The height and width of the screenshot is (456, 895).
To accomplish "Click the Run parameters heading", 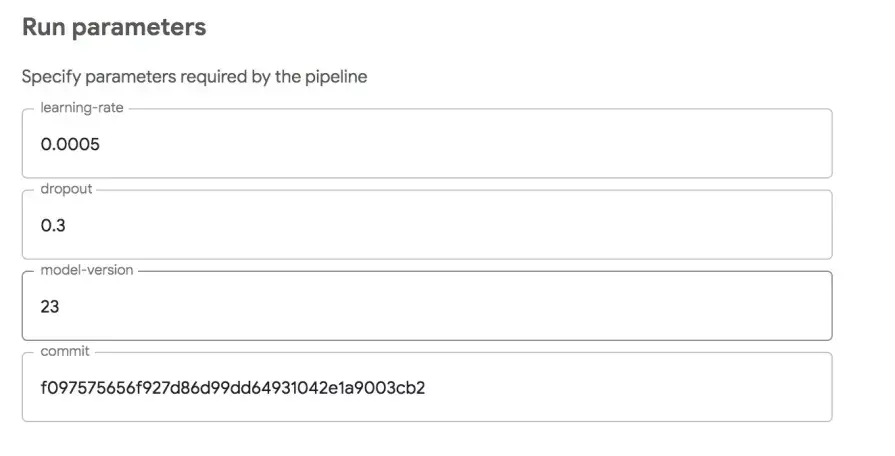I will coord(114,27).
